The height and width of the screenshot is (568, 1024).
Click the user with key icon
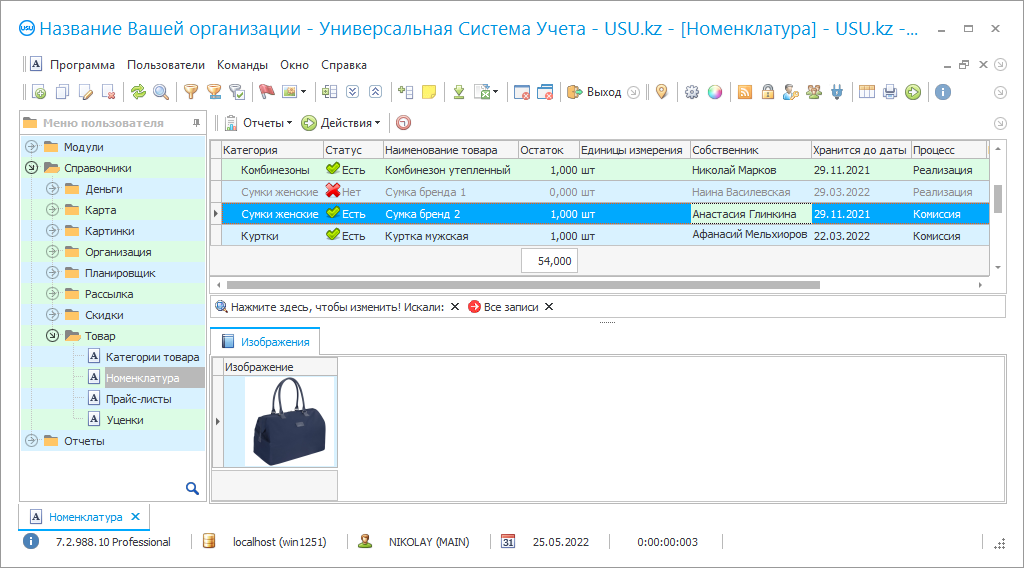pos(791,92)
